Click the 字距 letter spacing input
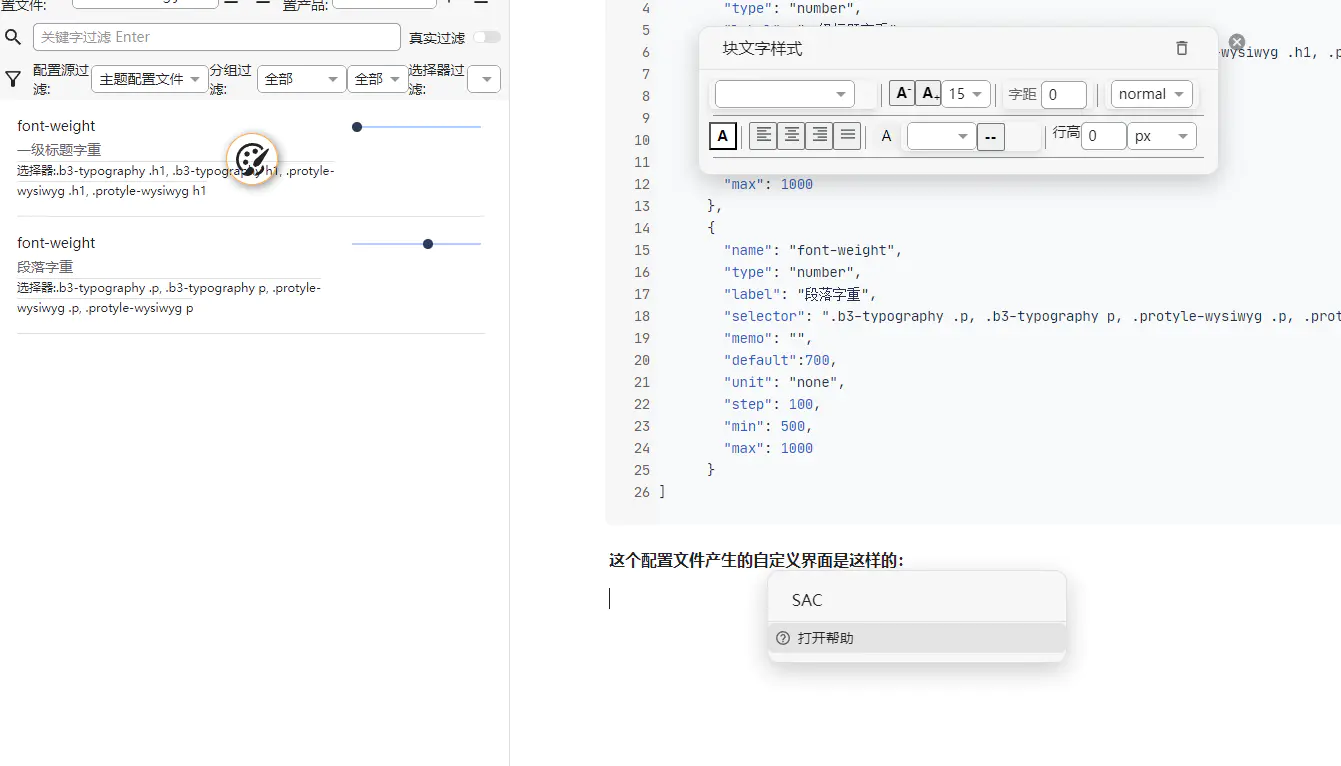Image resolution: width=1341 pixels, height=766 pixels. coord(1064,95)
